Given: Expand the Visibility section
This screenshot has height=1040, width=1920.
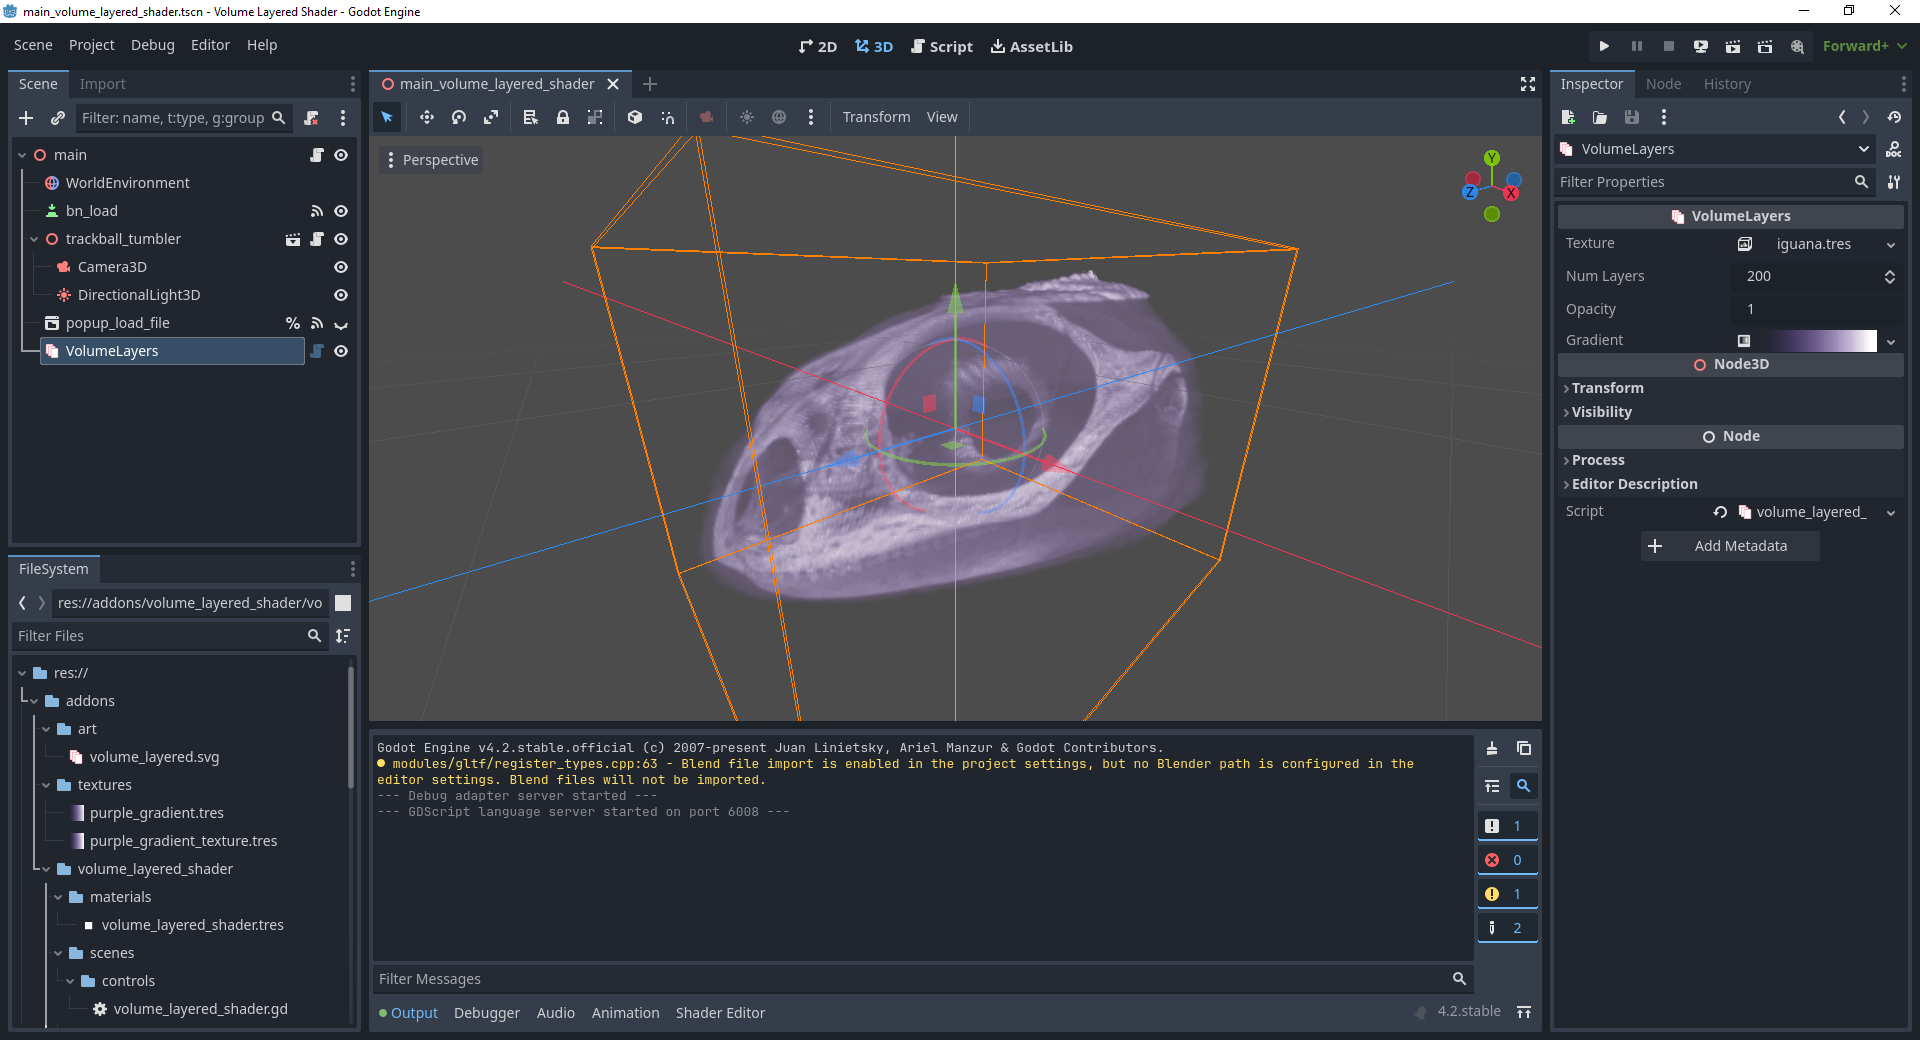Looking at the screenshot, I should point(1730,412).
